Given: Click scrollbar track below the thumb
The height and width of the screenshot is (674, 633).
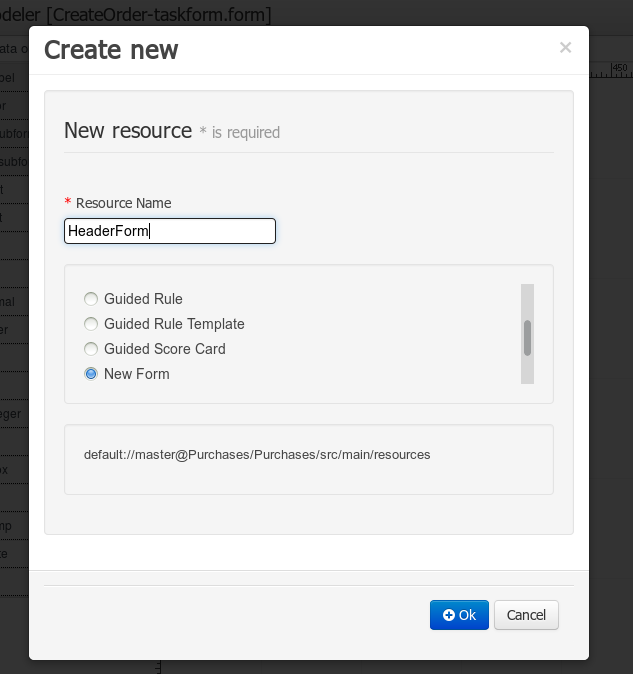Looking at the screenshot, I should (527, 371).
